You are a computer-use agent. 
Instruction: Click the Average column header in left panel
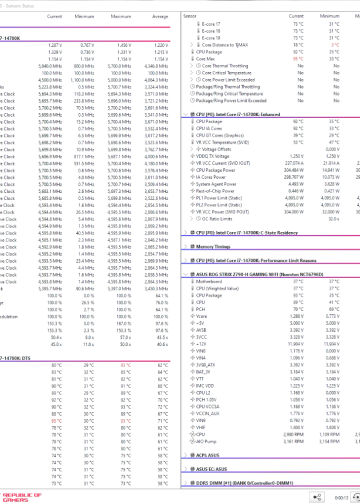pyautogui.click(x=160, y=16)
